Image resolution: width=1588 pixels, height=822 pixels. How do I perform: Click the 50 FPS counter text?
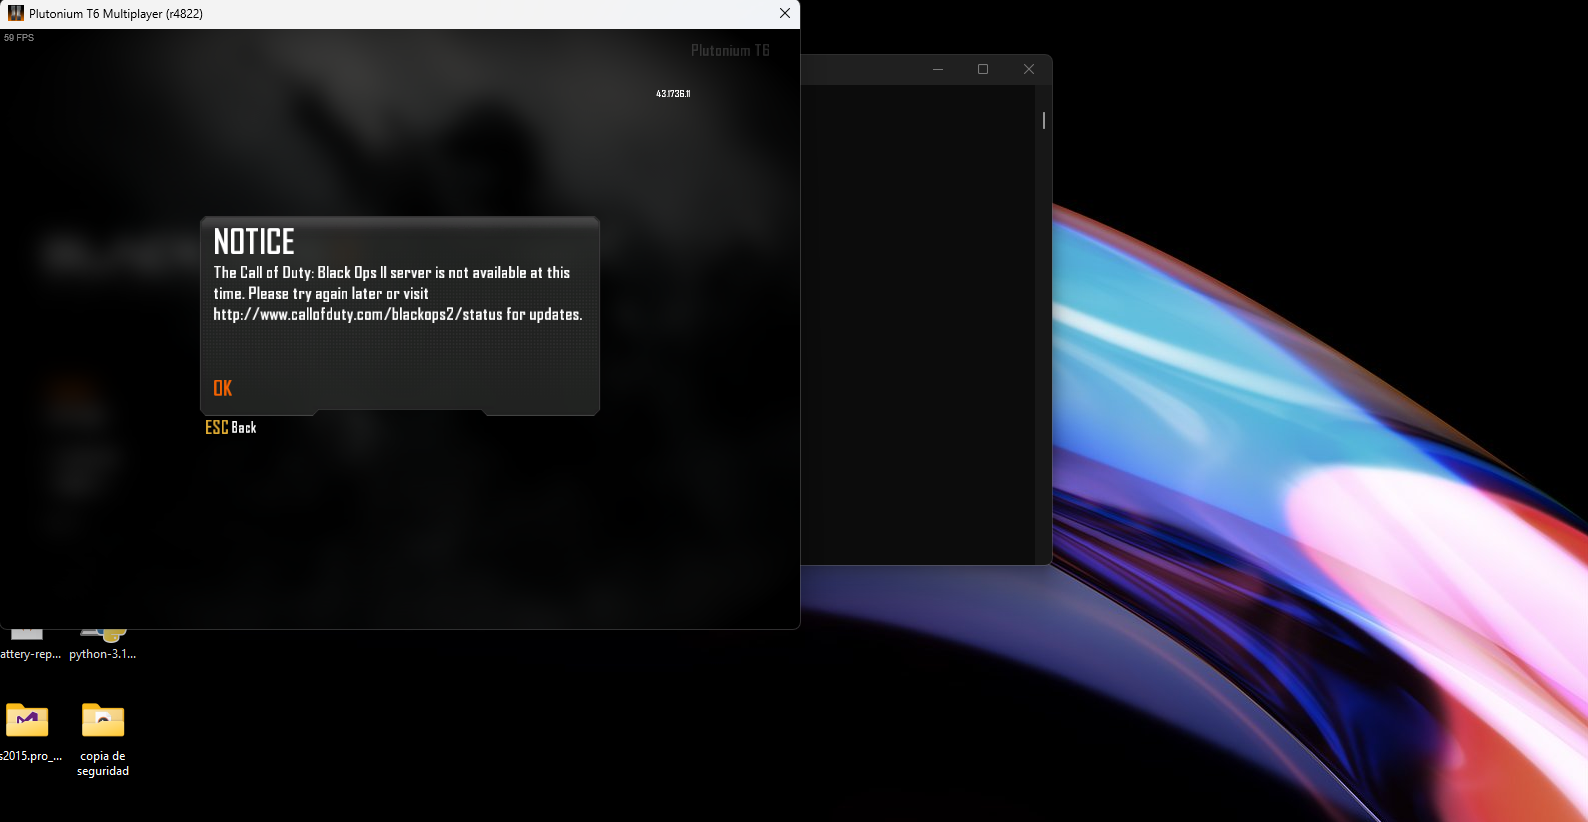(19, 38)
